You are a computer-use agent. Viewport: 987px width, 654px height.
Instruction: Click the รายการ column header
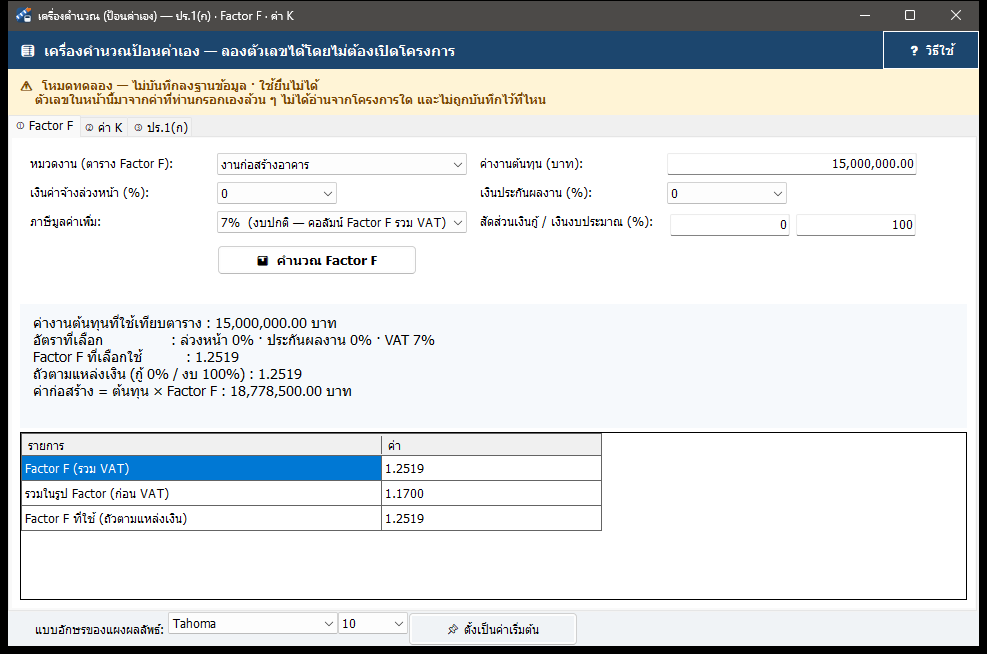tap(201, 445)
